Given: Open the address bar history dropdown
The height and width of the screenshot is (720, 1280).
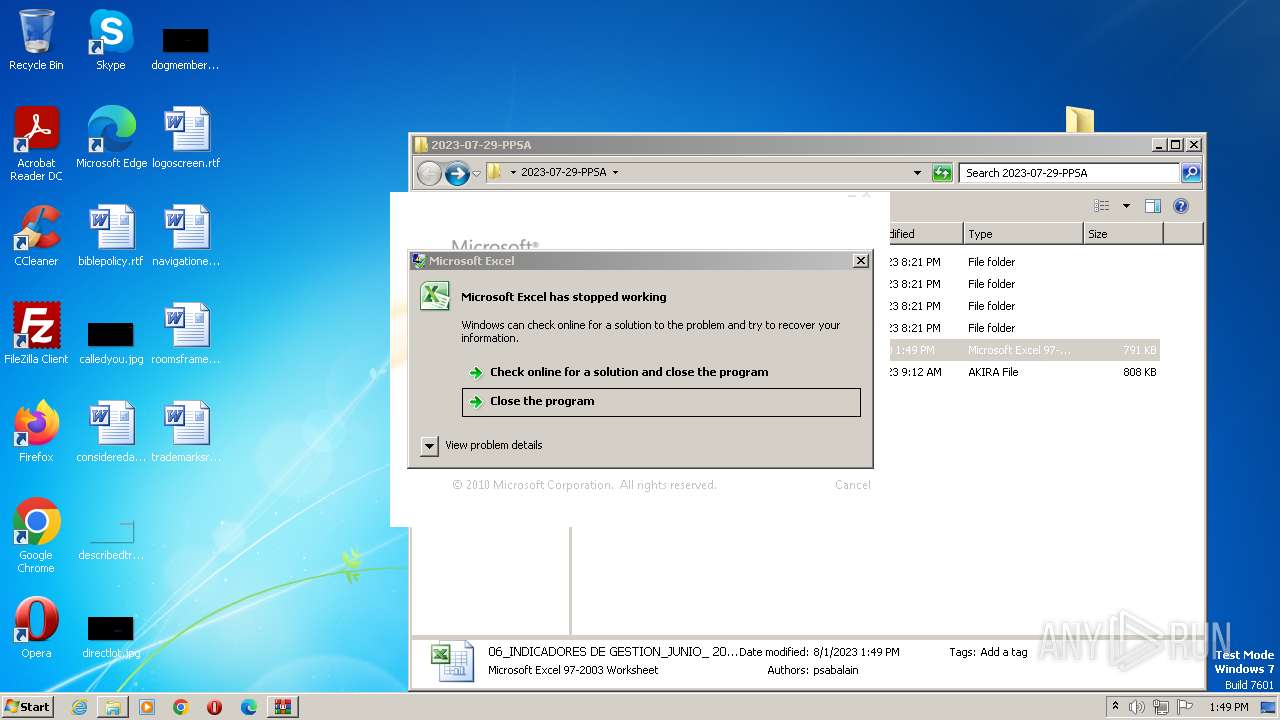Looking at the screenshot, I should [x=917, y=173].
